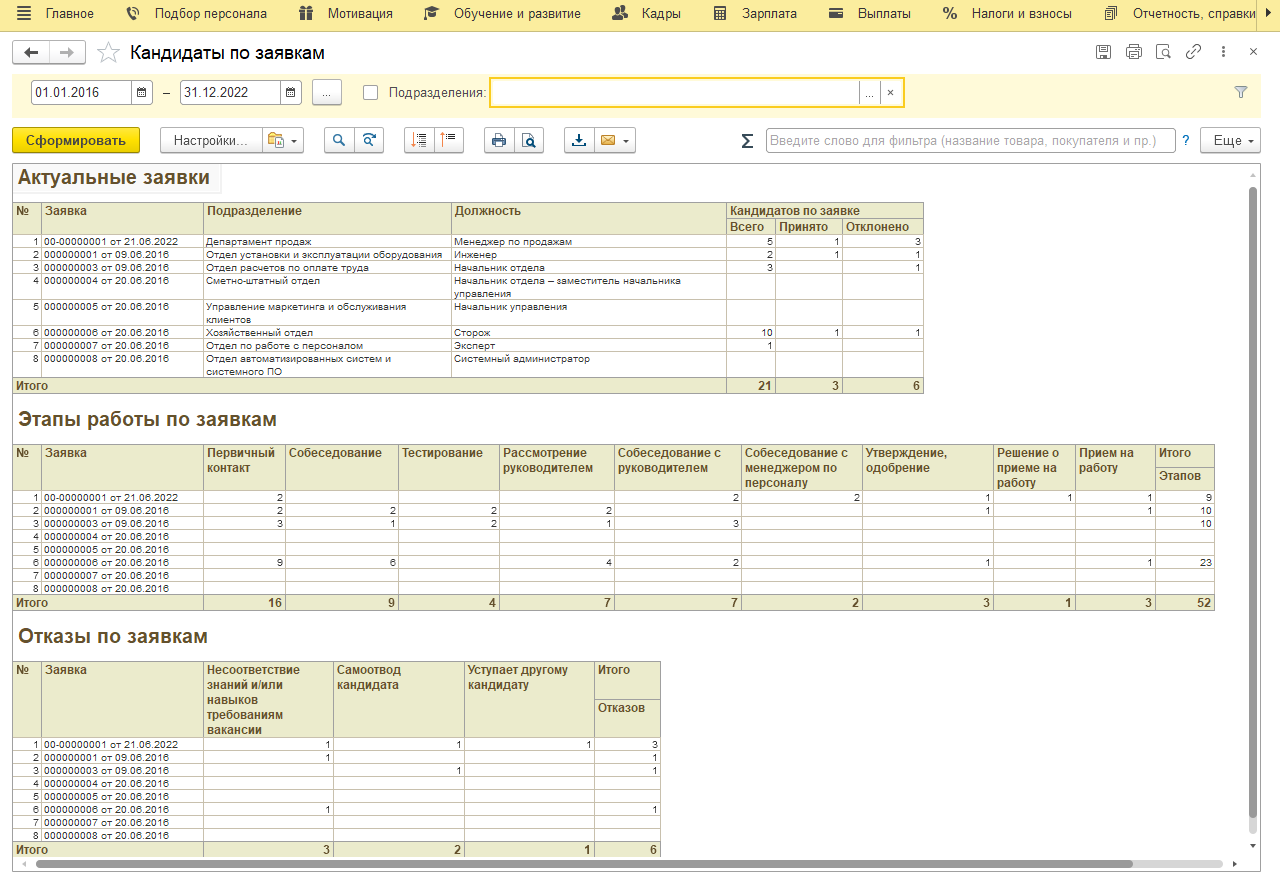This screenshot has width=1280, height=884.
Task: Enable the Подразделения checkbox
Action: (371, 93)
